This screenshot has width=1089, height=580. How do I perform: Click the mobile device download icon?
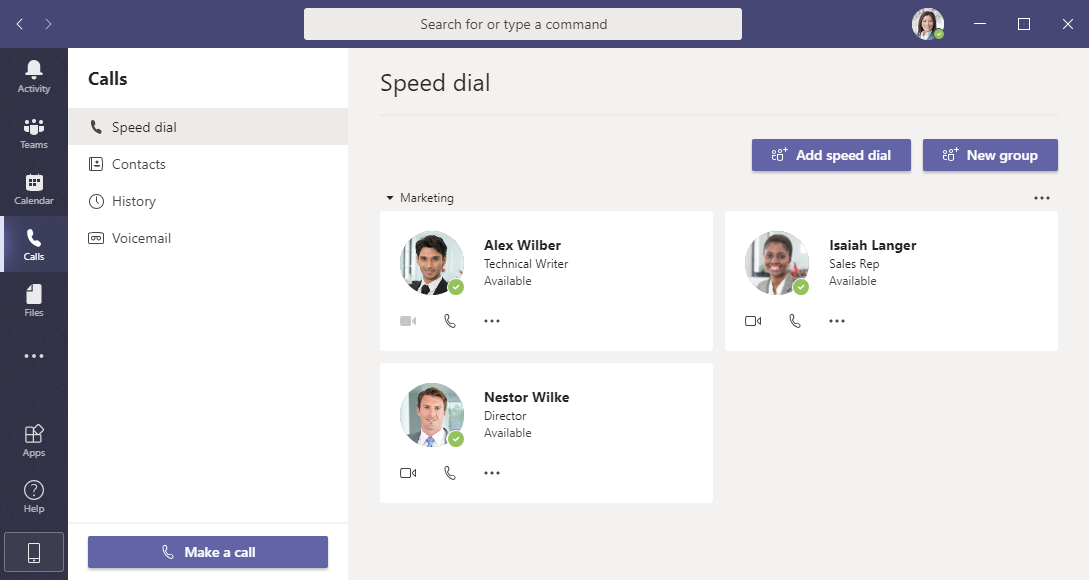[34, 552]
